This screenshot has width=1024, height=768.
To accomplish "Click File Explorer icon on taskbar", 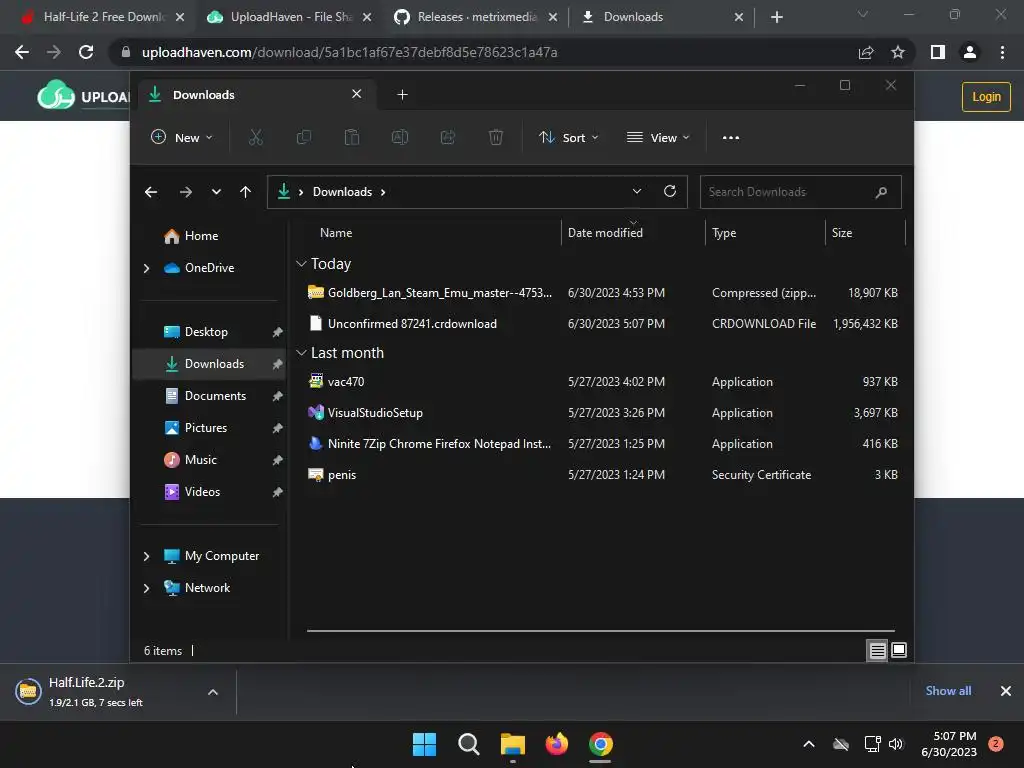I will tap(513, 744).
